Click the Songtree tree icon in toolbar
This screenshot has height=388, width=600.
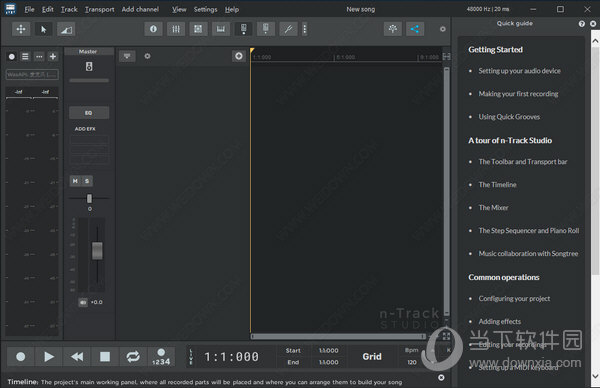coord(393,29)
